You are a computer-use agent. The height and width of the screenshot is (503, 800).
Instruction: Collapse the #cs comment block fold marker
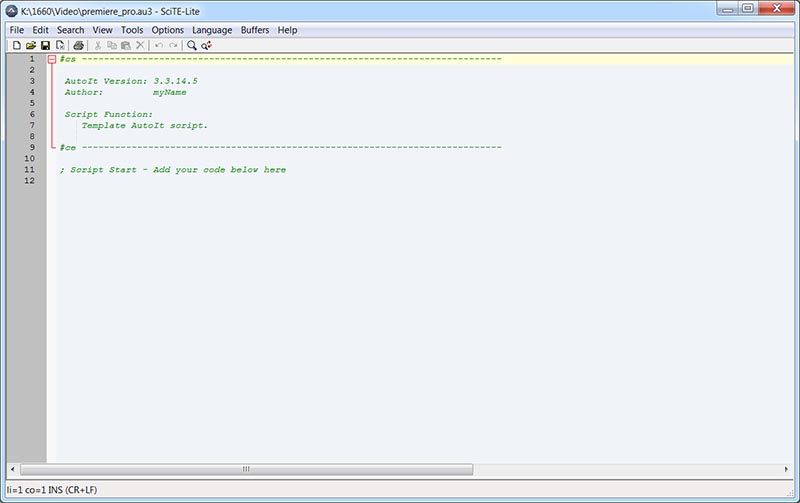click(x=52, y=59)
